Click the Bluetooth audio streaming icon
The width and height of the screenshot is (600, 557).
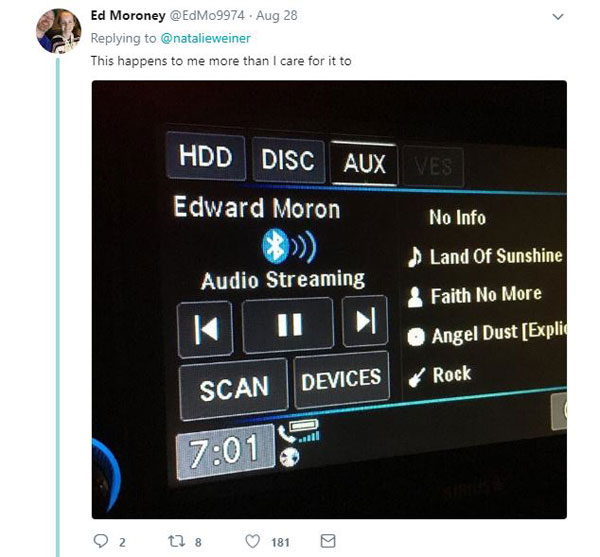289,246
